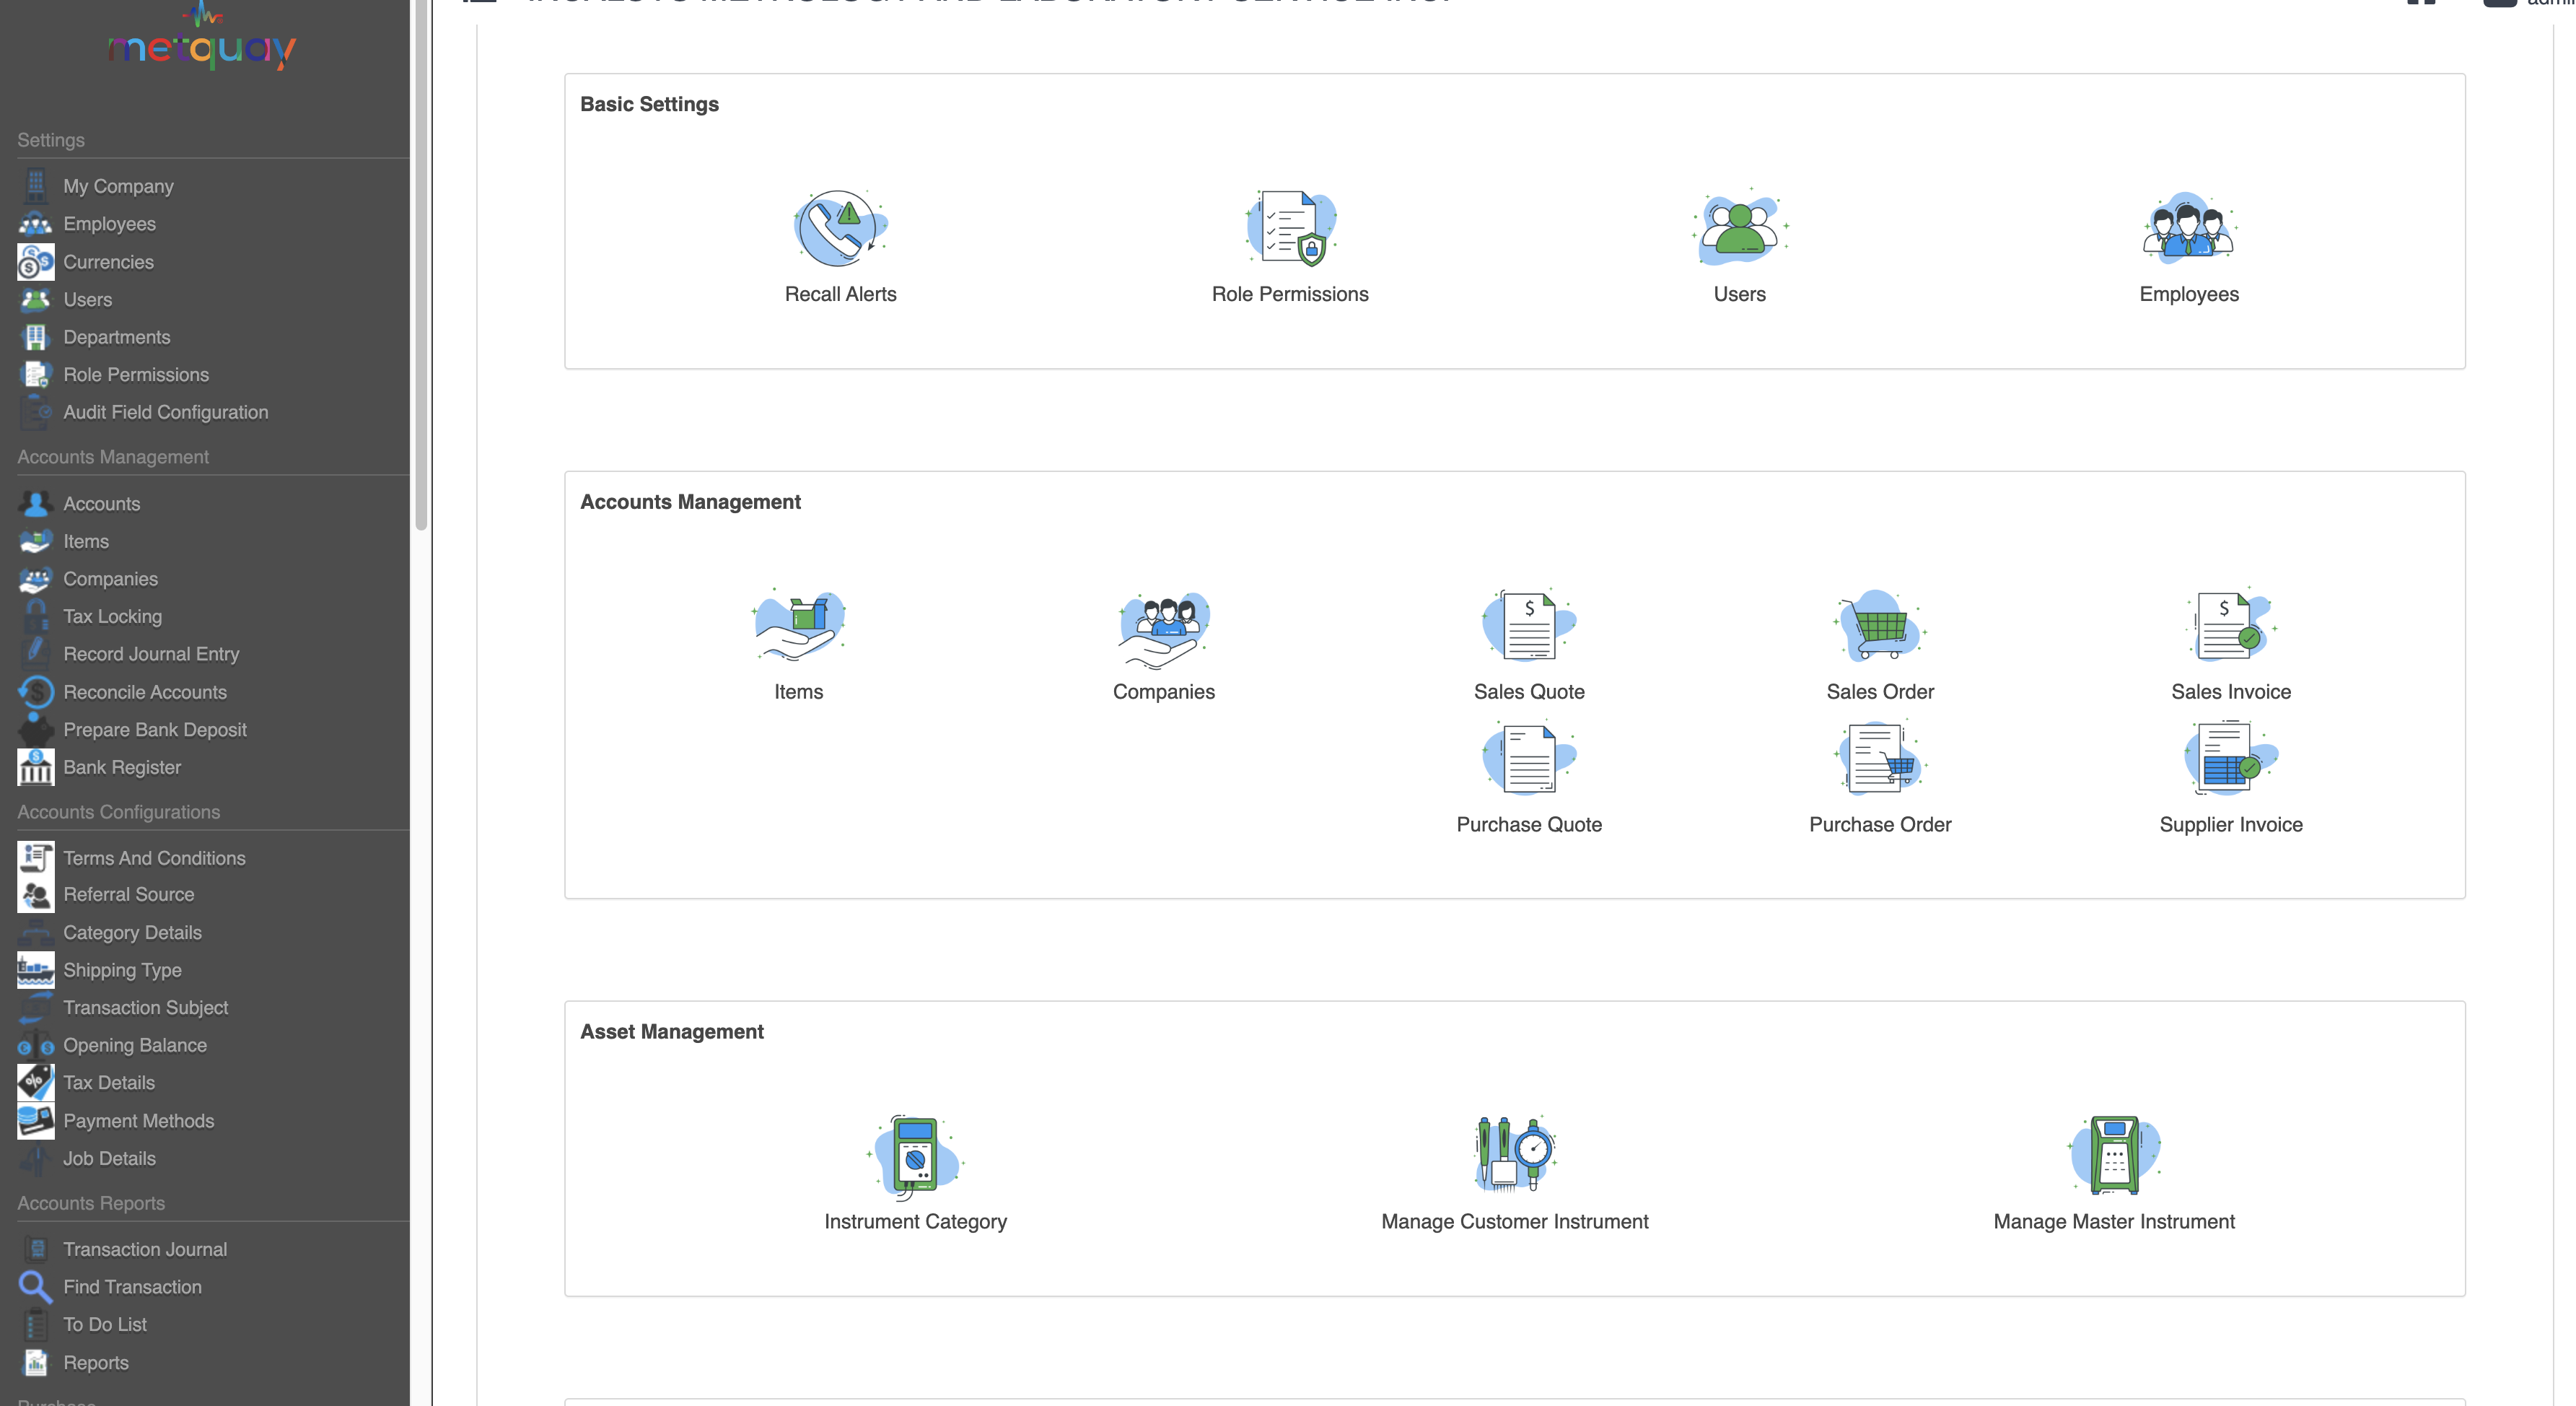Open the Items tile with hand icon
The width and height of the screenshot is (2576, 1406).
point(798,626)
